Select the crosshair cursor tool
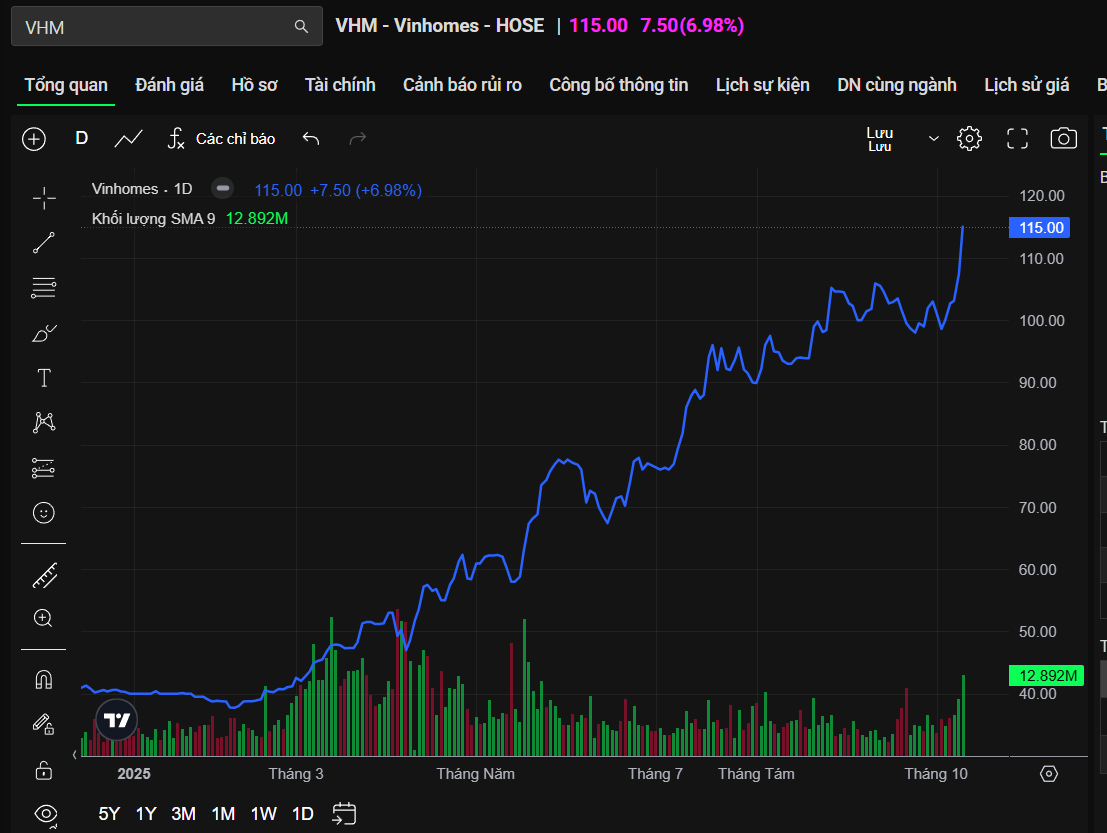Viewport: 1107px width, 833px height. 44,198
